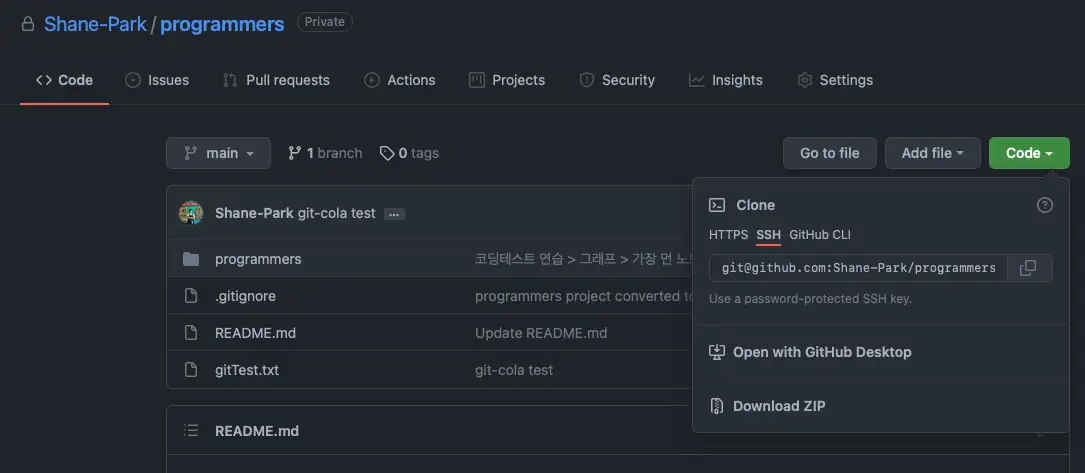Click the file icon beside README.md row

point(191,333)
